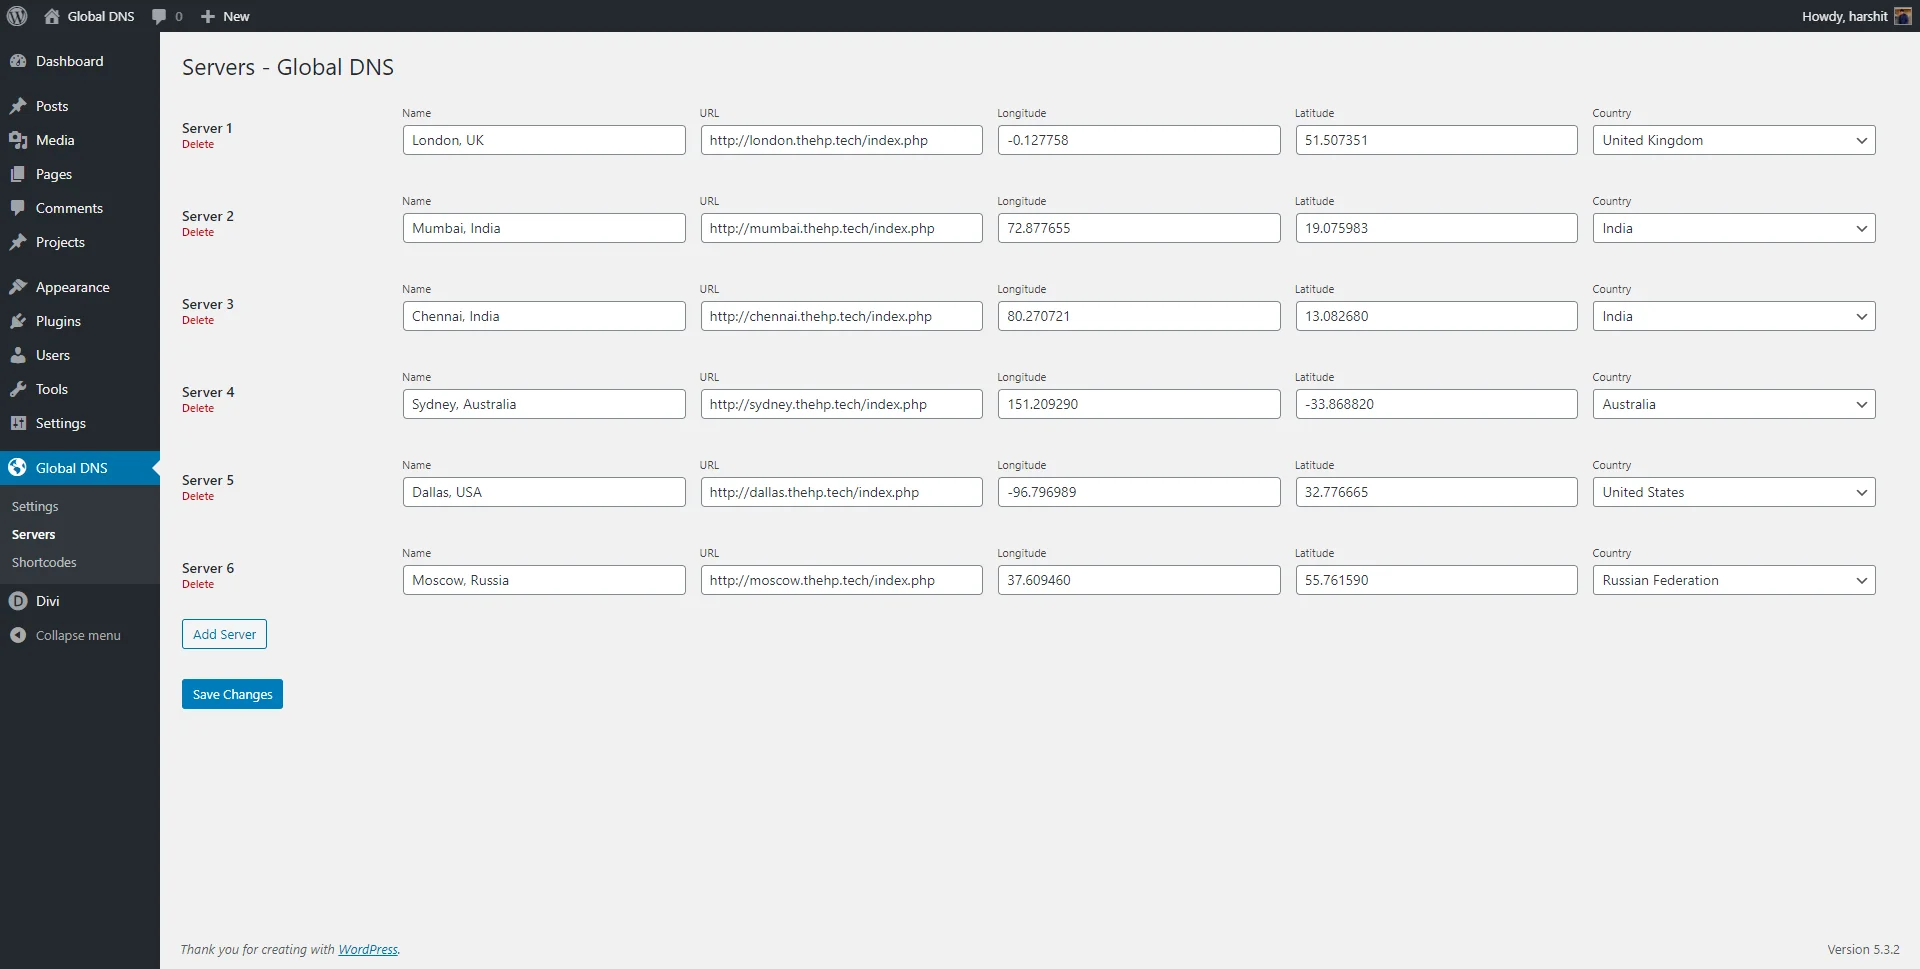Select the Posts icon in sidebar
This screenshot has height=969, width=1920.
(x=17, y=106)
